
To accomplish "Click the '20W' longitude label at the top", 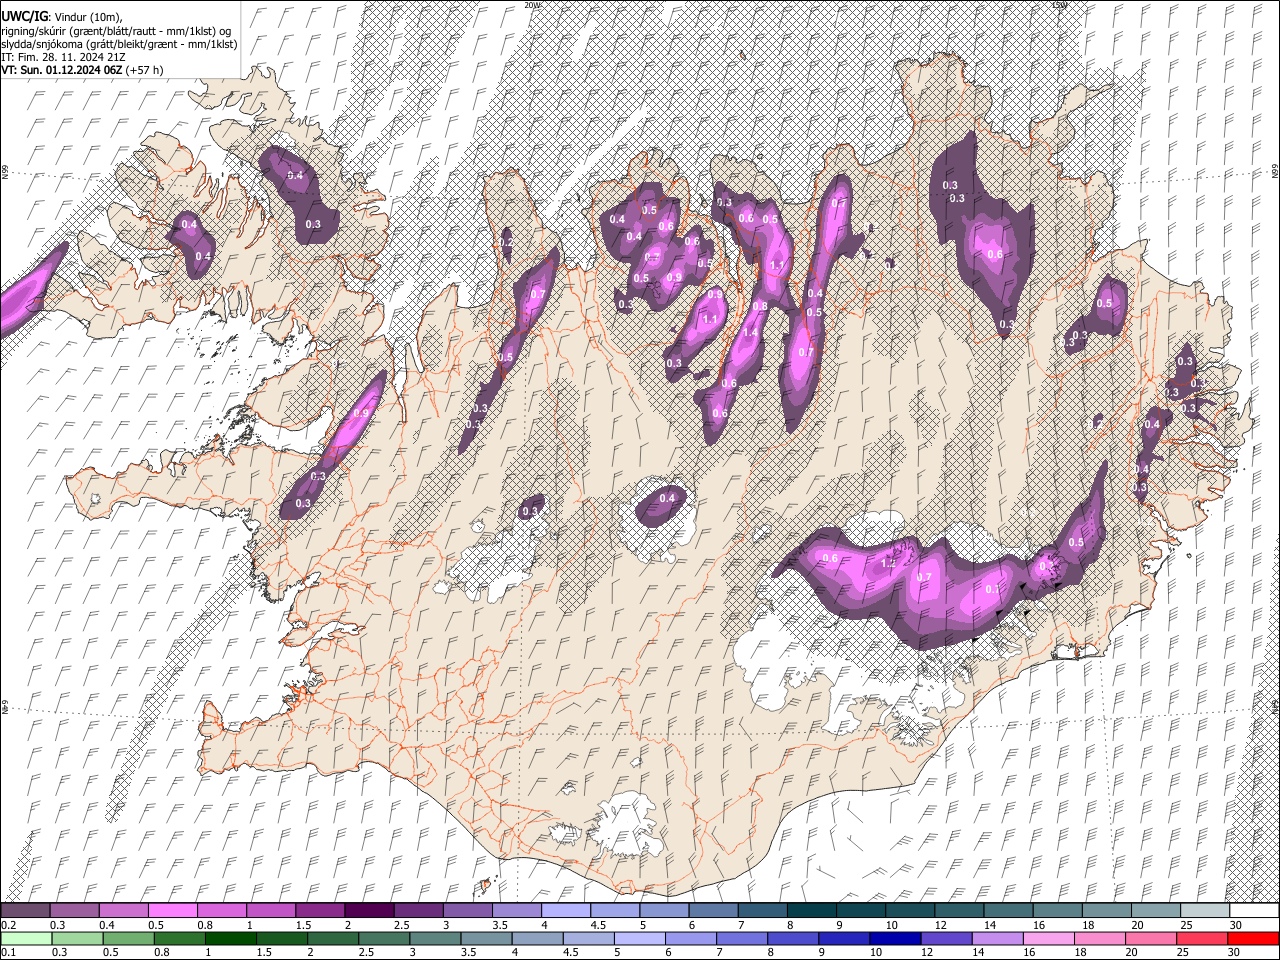I will point(531,5).
